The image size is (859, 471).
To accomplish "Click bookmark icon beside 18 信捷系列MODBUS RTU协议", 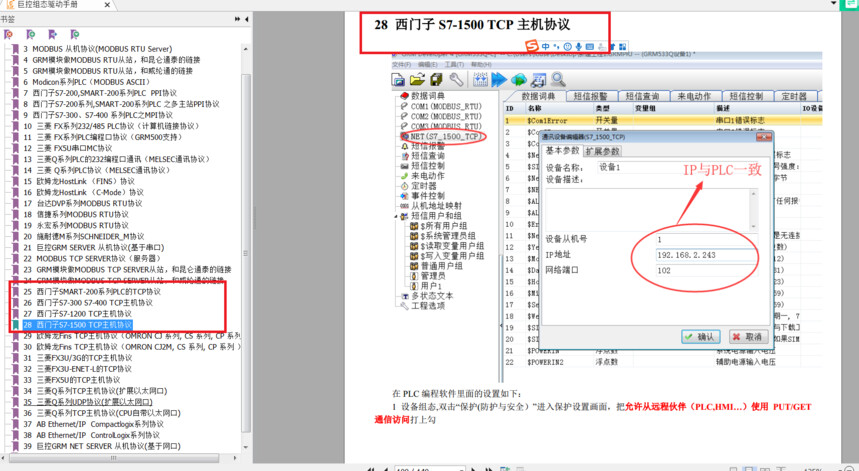I will coord(15,214).
